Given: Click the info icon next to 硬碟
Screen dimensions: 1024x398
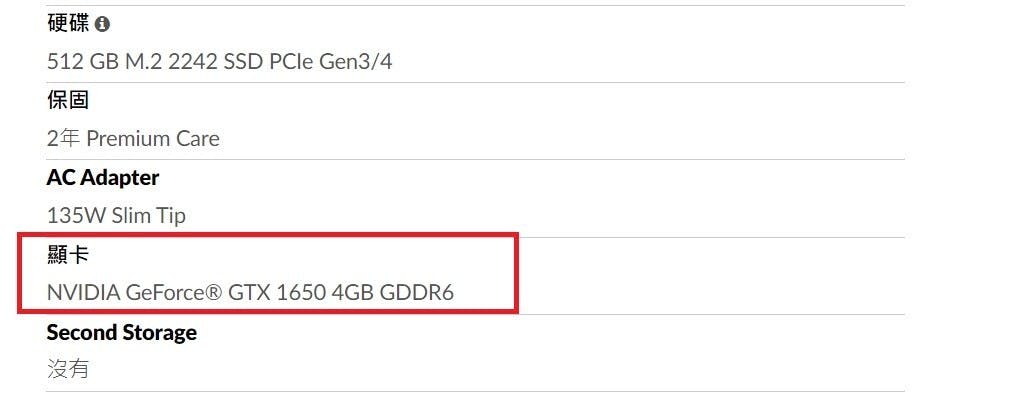Looking at the screenshot, I should click(x=102, y=24).
